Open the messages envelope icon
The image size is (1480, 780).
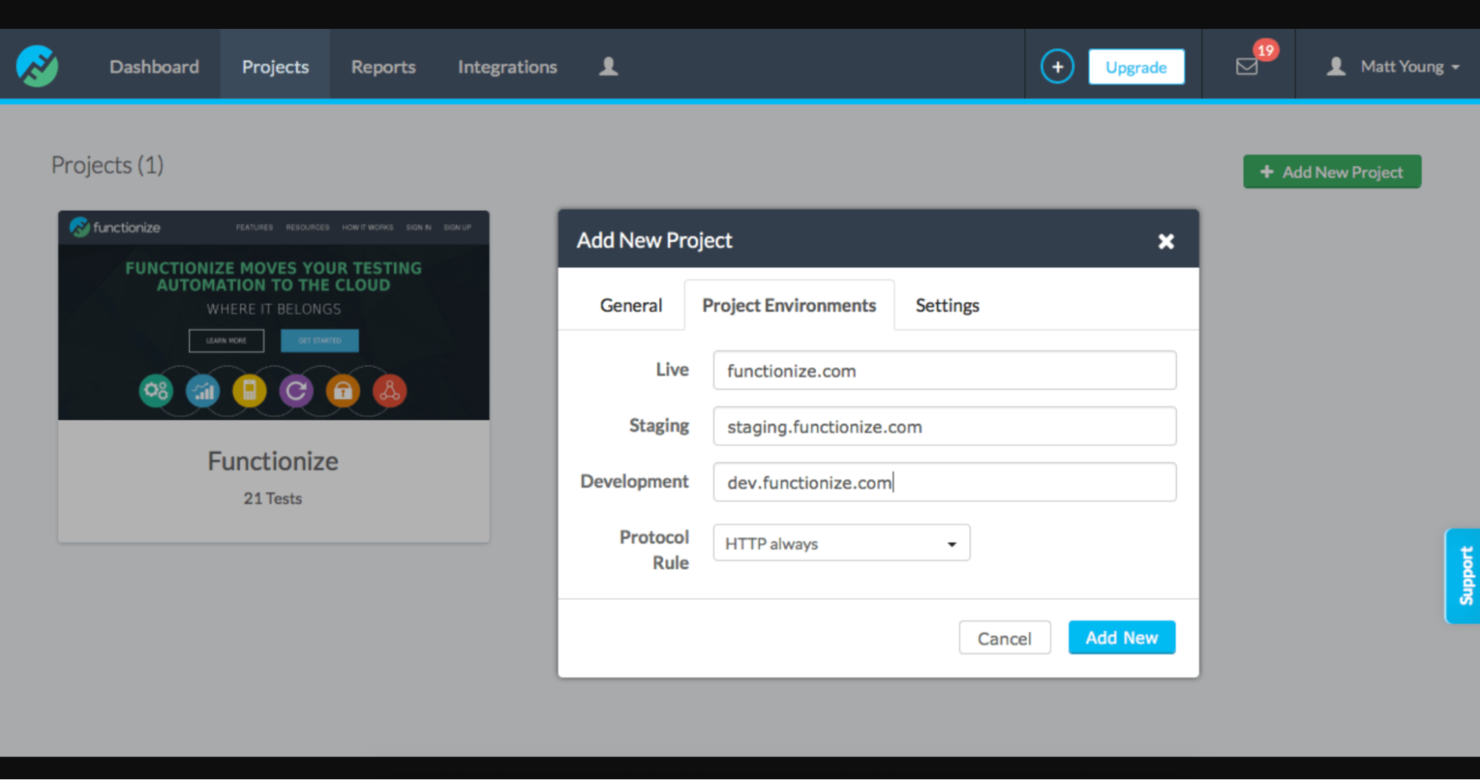(1246, 66)
